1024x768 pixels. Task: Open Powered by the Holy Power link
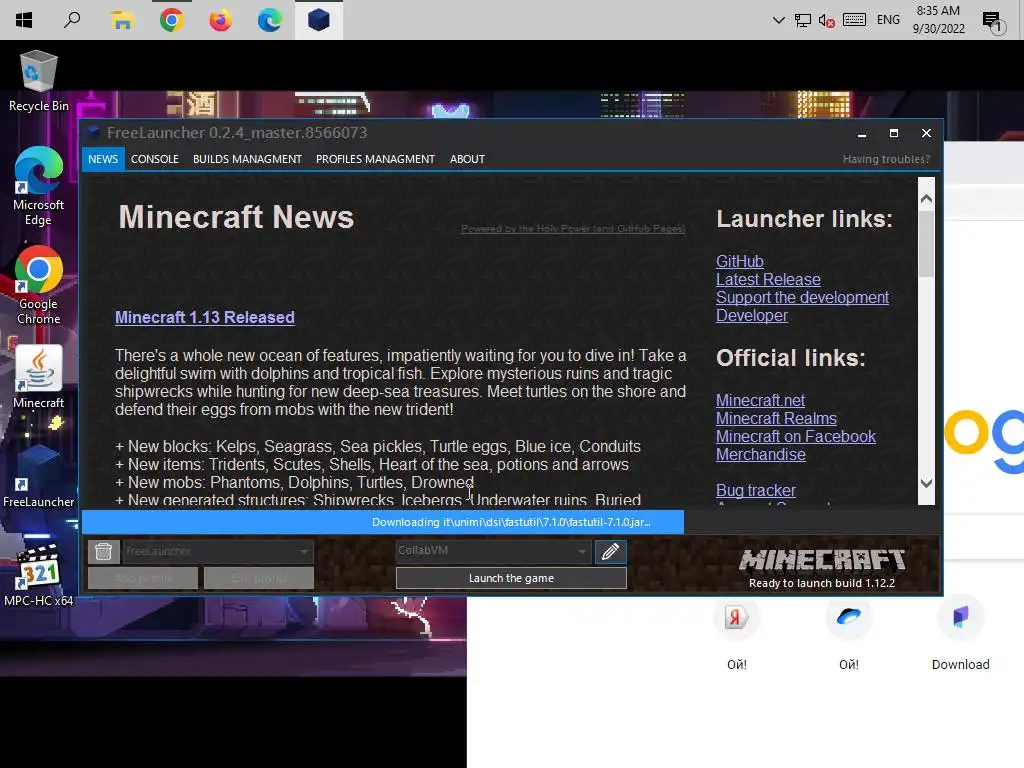(x=573, y=229)
